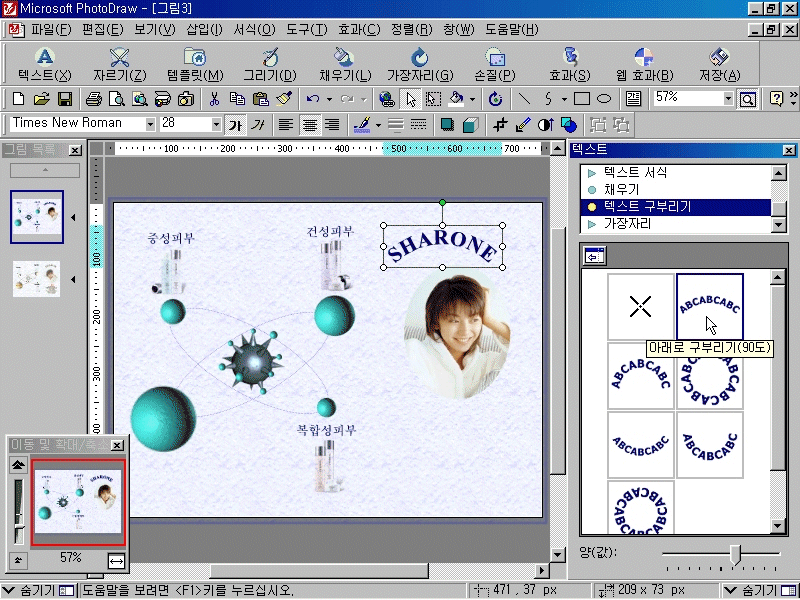The image size is (800, 600).
Task: Select the 채우기 list item
Action: tap(676, 190)
